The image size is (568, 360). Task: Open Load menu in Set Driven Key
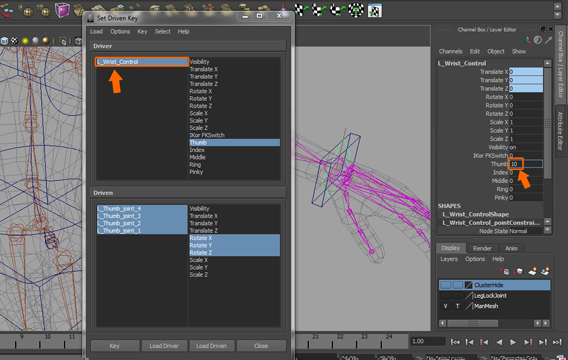96,32
